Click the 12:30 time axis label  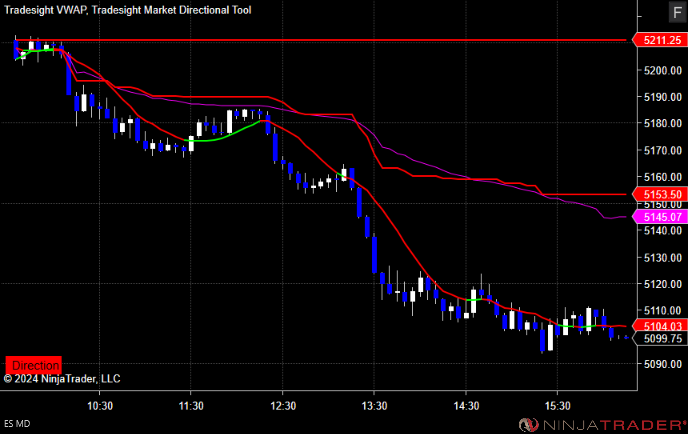[283, 406]
